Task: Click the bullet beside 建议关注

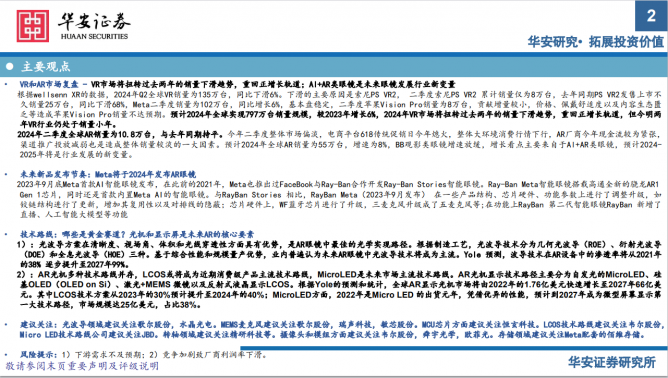Action: coord(6,325)
